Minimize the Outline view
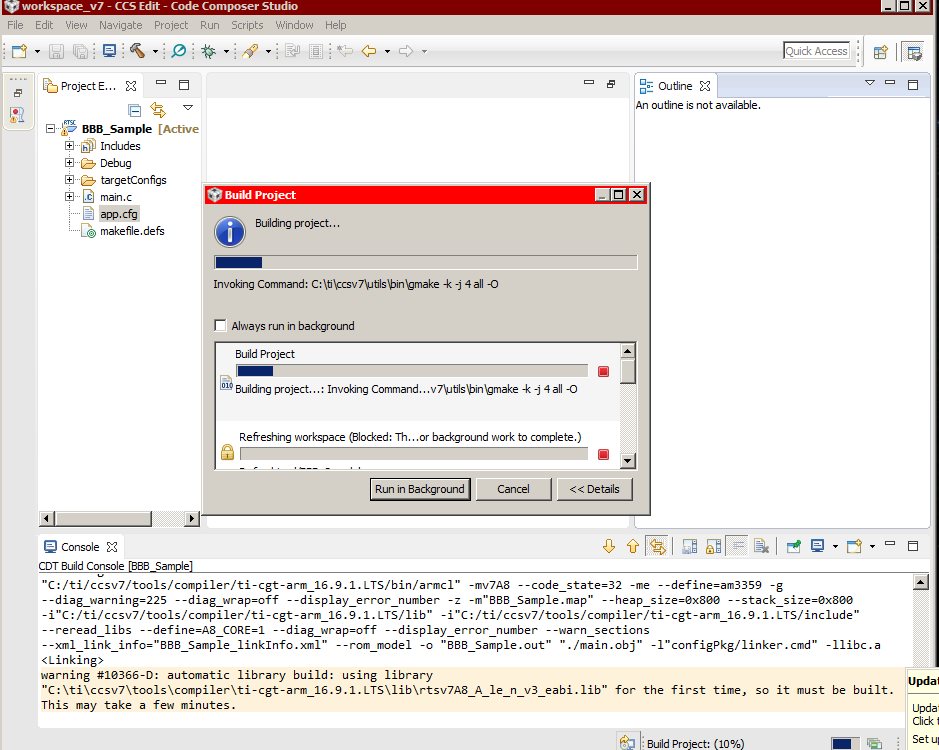The height and width of the screenshot is (750, 939). click(890, 83)
